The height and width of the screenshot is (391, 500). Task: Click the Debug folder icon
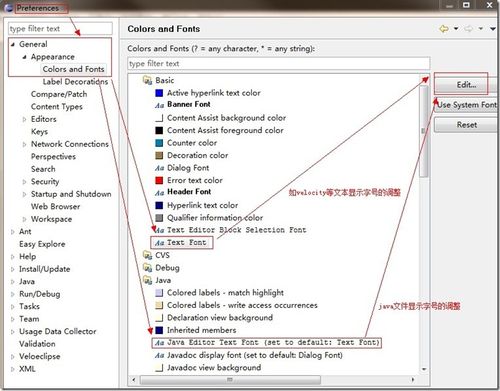pos(147,268)
